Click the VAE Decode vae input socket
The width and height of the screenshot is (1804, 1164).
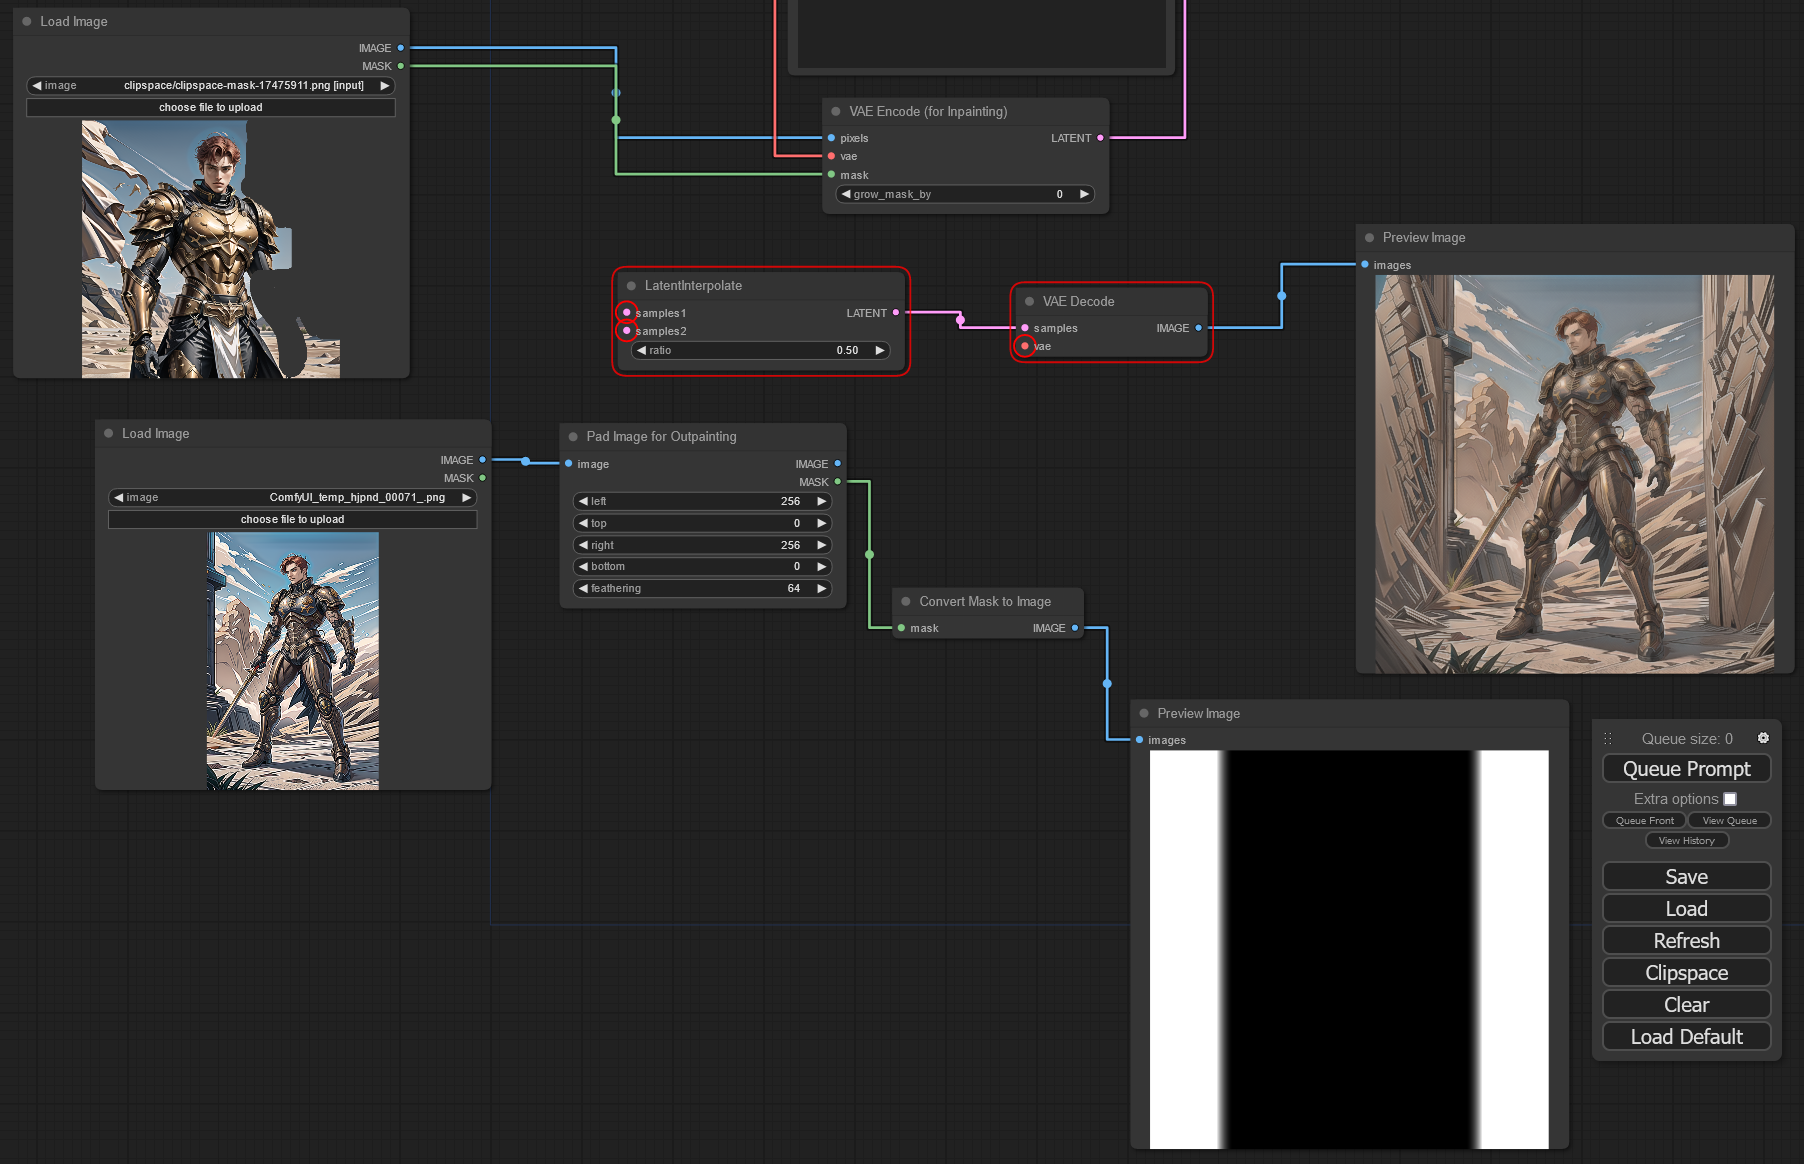[1025, 346]
